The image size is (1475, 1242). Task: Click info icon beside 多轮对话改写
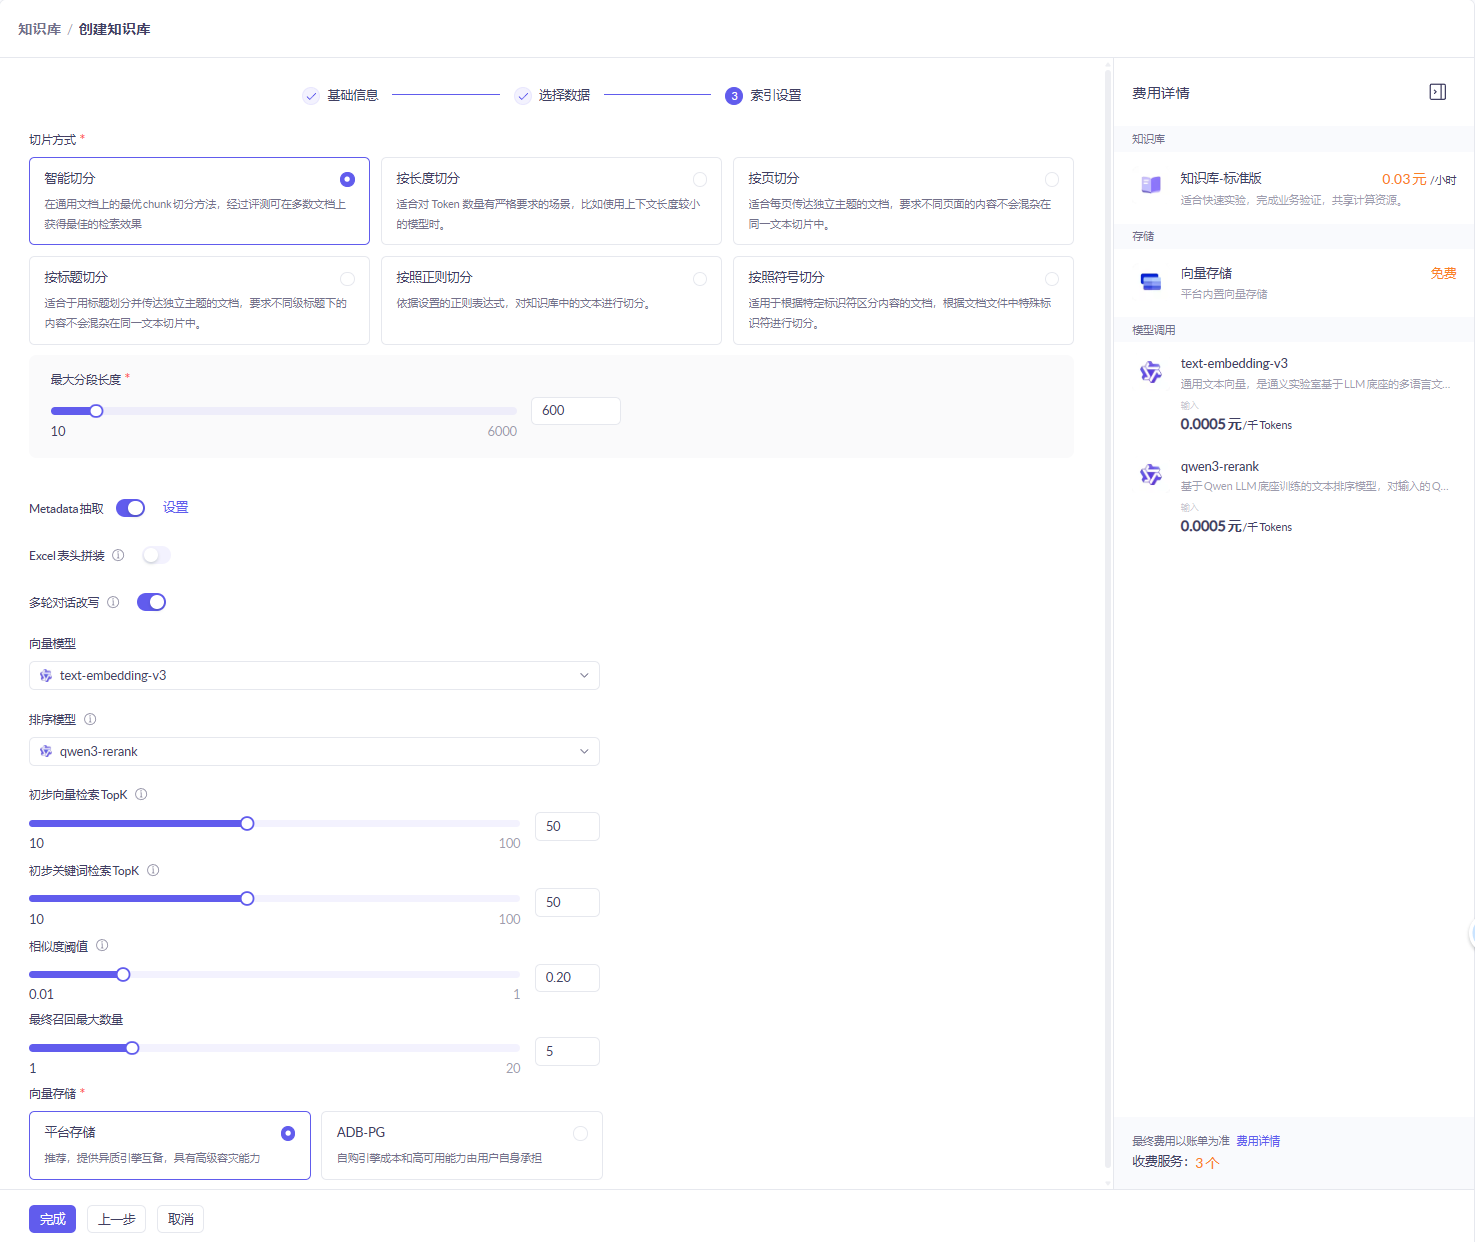113,602
